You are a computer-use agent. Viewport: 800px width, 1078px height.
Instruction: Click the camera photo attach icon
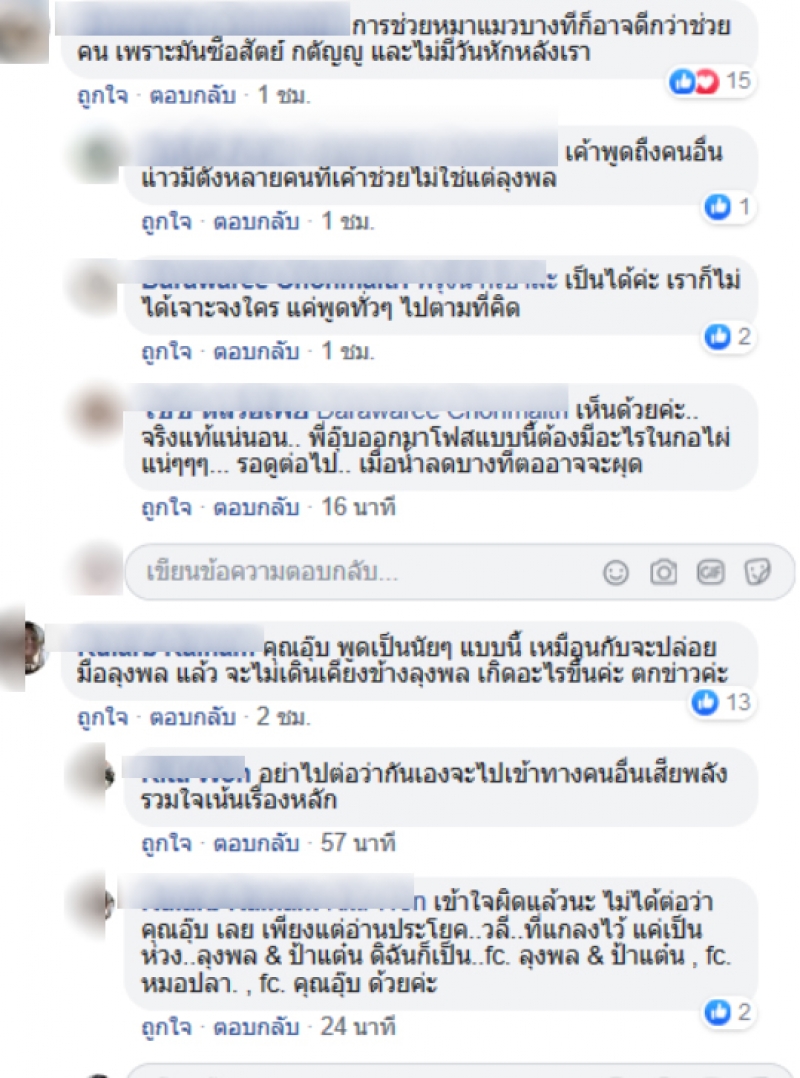point(663,572)
